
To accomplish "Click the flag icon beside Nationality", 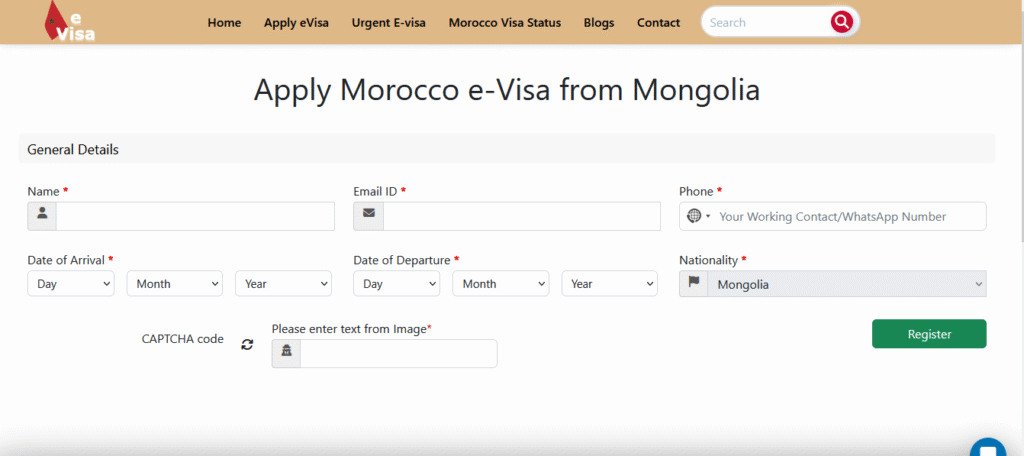I will (x=693, y=284).
